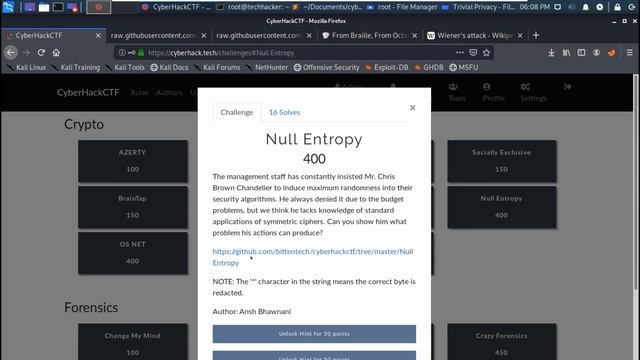Open the page actions three-dots menu
640x360 pixels.
coord(460,52)
